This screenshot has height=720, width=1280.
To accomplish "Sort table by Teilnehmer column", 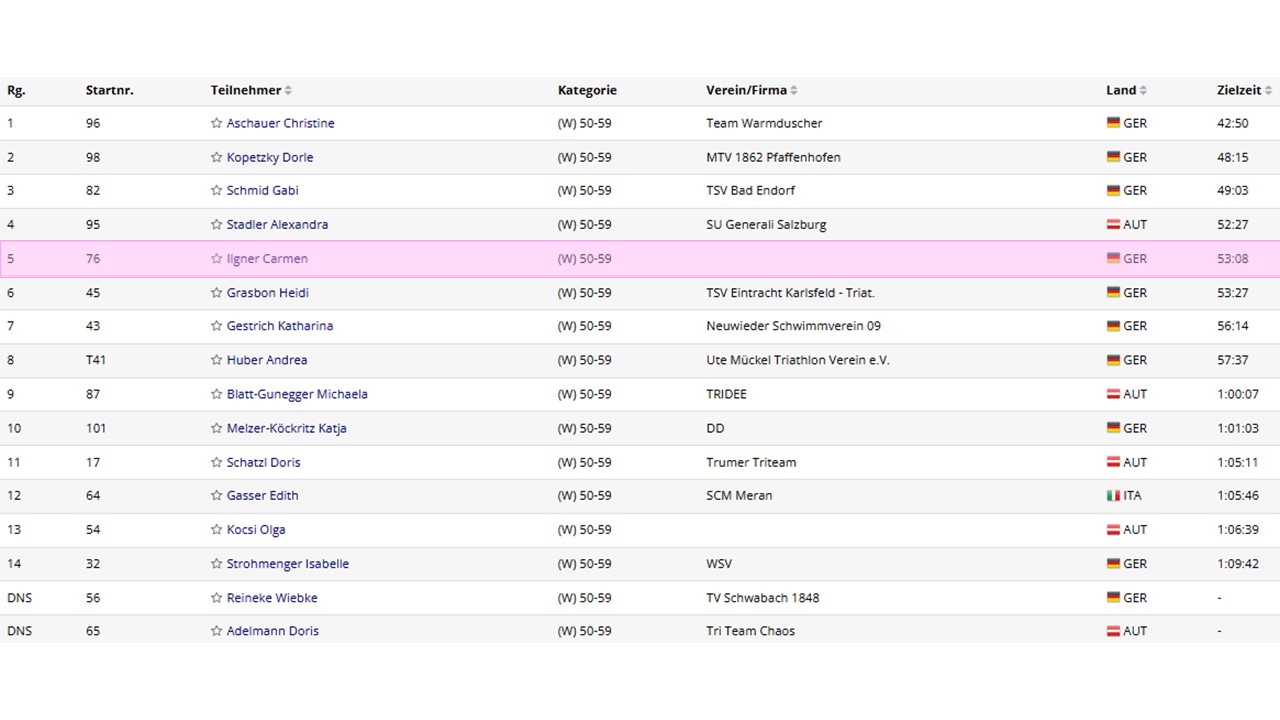I will (x=288, y=90).
